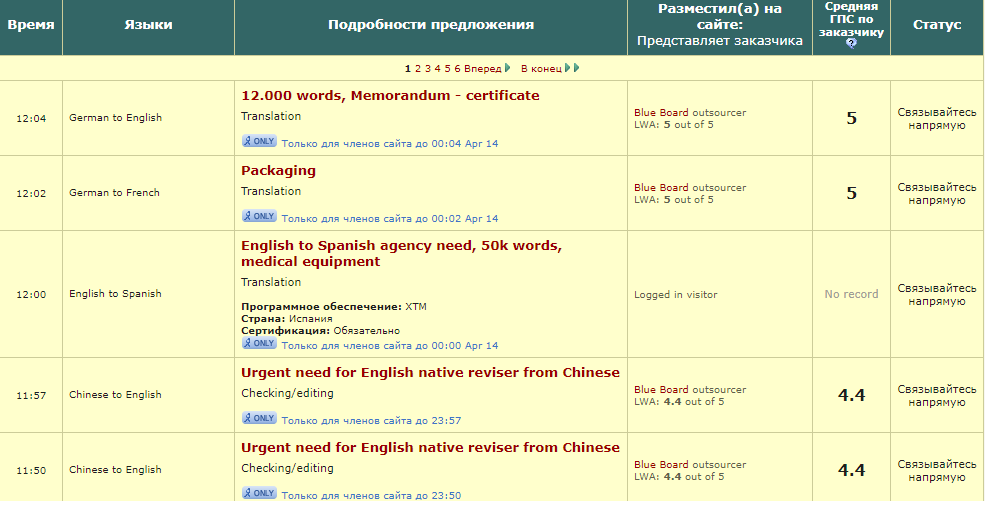Open the 11:57 Urgent English native reviser job
Image resolution: width=985 pixels, height=508 pixels.
click(x=430, y=373)
